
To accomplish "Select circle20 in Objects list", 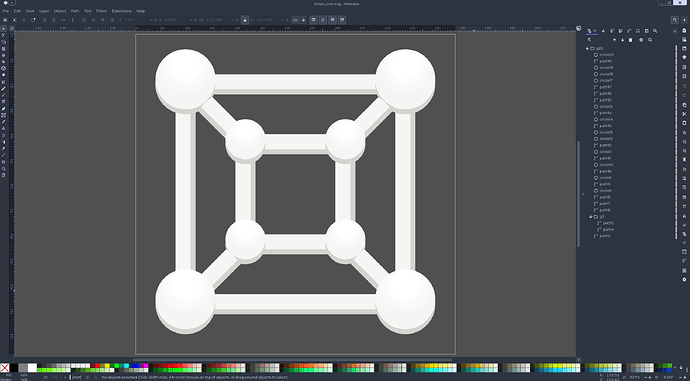I will click(606, 55).
